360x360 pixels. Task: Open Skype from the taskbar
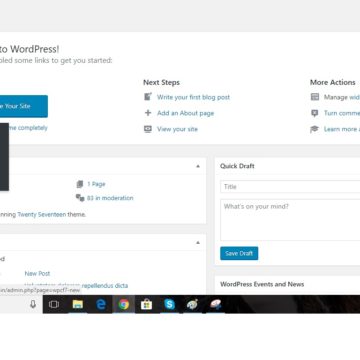click(169, 304)
